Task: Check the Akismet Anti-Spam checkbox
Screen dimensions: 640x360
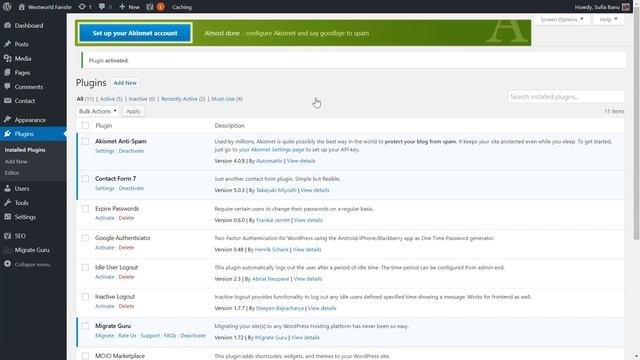Action: 85,141
